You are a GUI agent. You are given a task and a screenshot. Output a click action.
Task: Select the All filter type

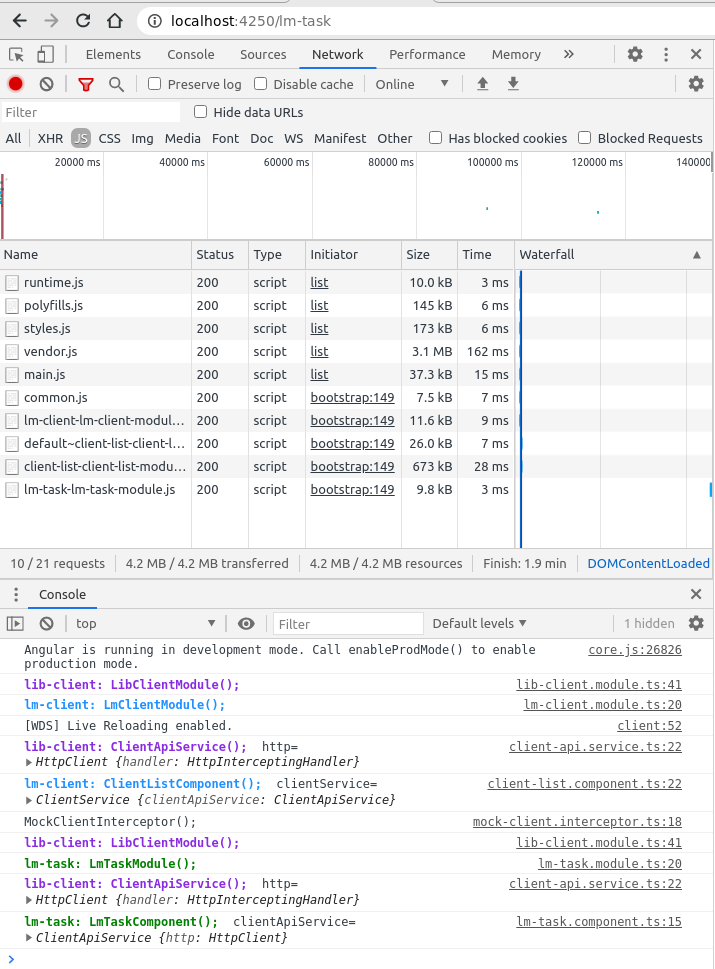pos(13,138)
